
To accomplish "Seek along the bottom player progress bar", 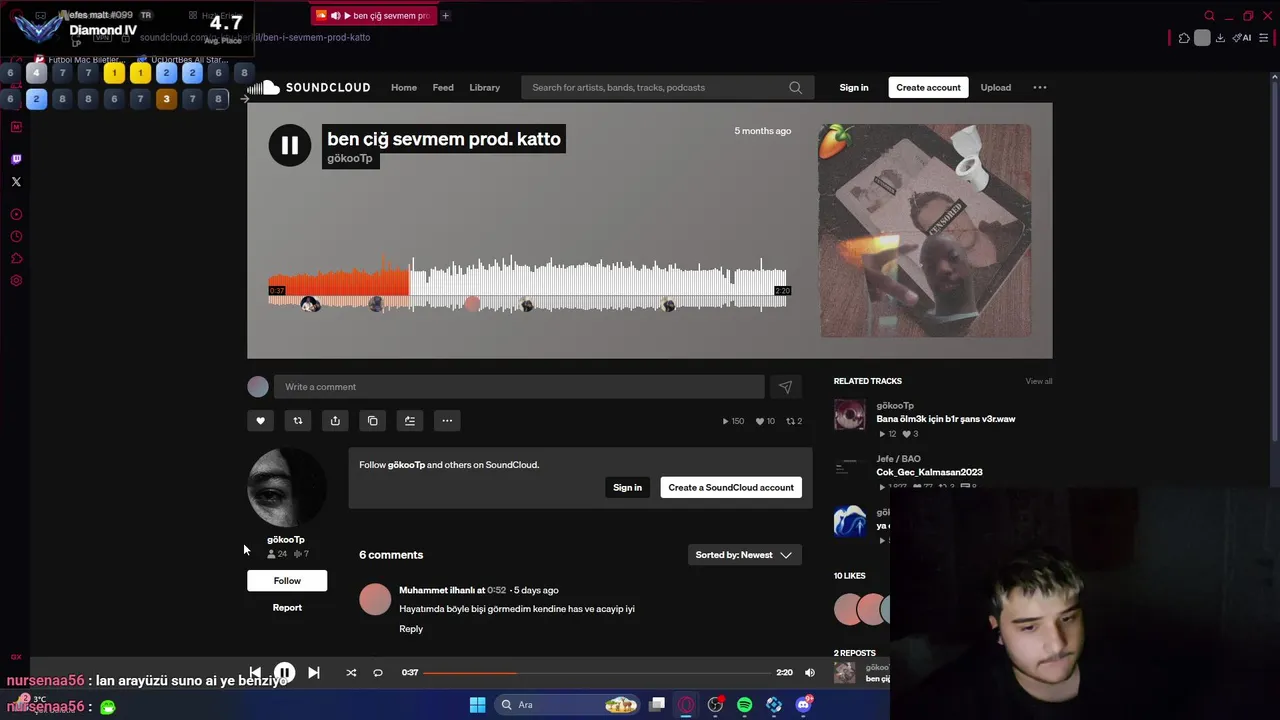I will [x=597, y=673].
